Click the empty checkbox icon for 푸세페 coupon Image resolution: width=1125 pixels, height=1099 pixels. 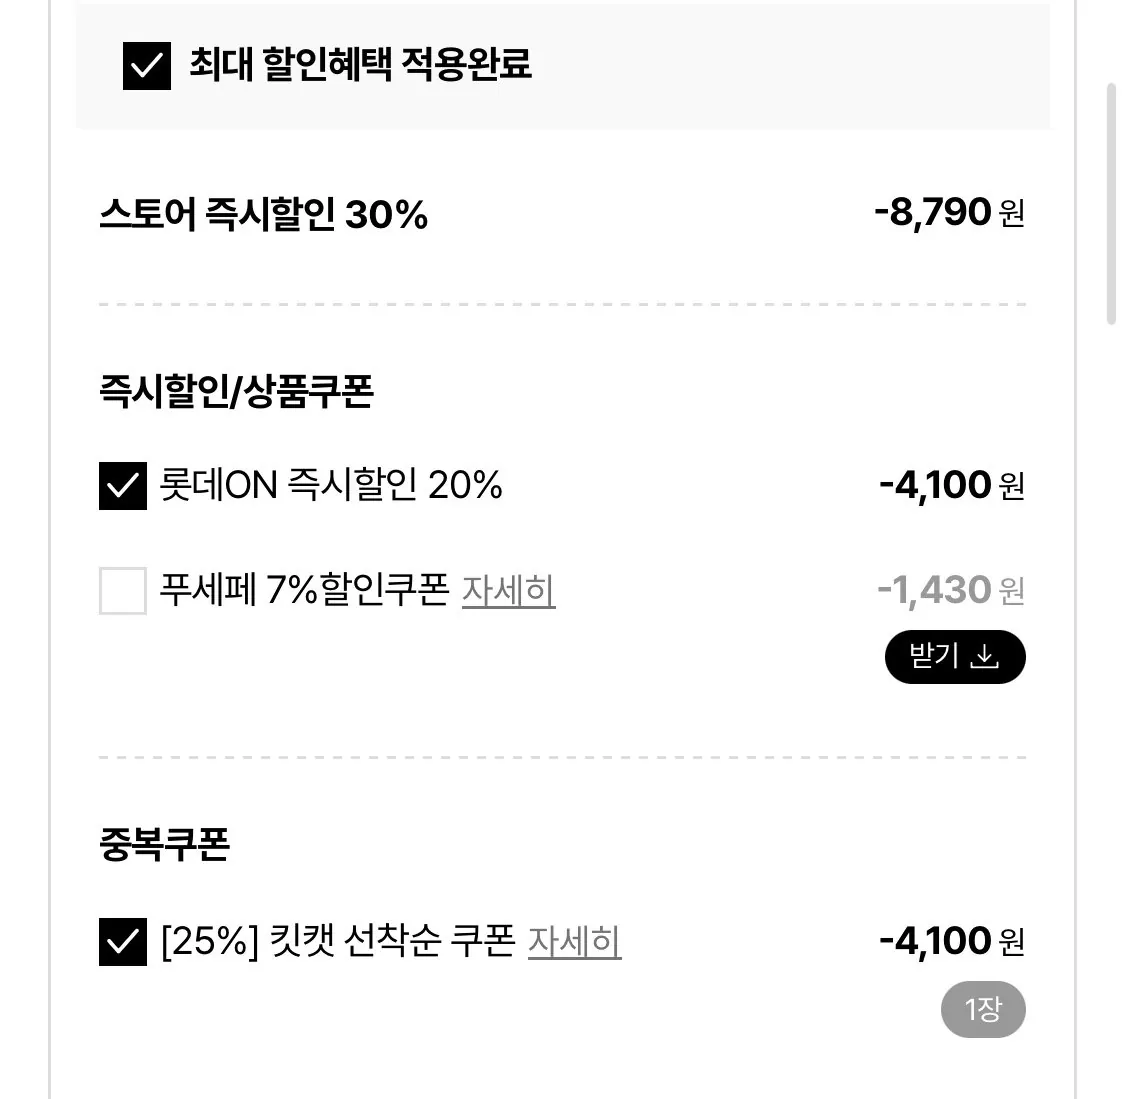click(x=121, y=592)
